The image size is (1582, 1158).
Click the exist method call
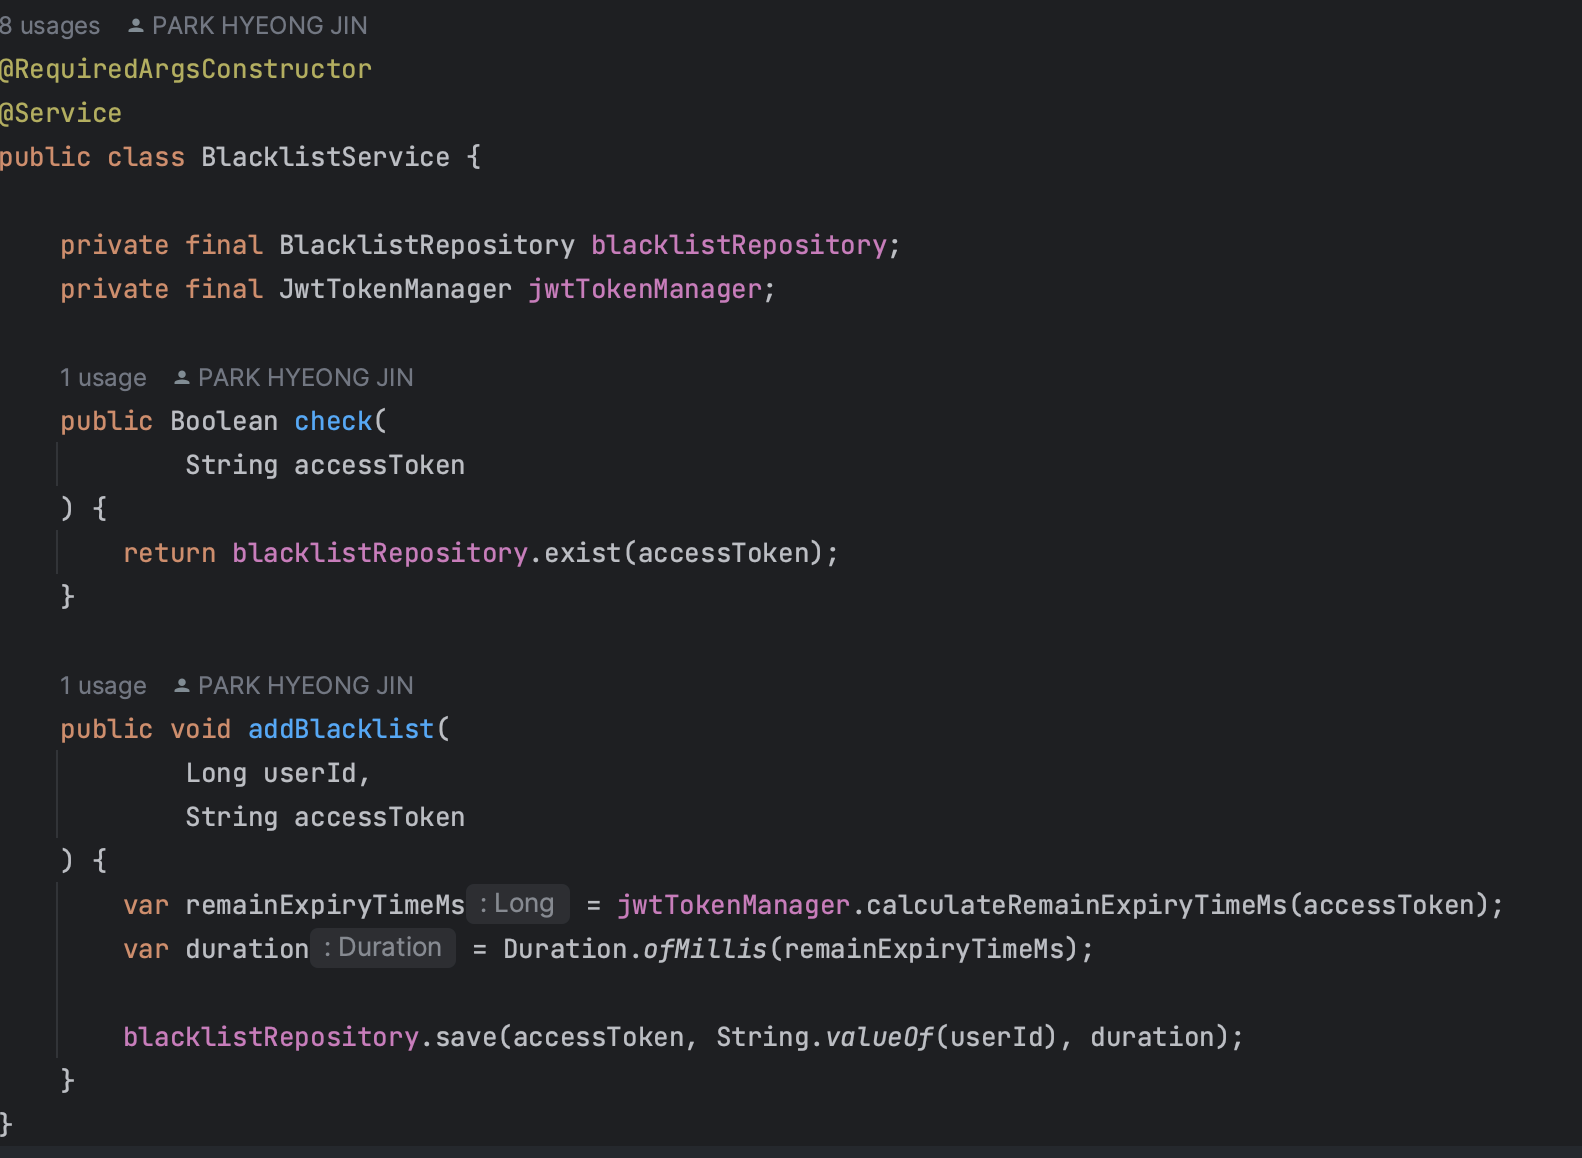[583, 553]
